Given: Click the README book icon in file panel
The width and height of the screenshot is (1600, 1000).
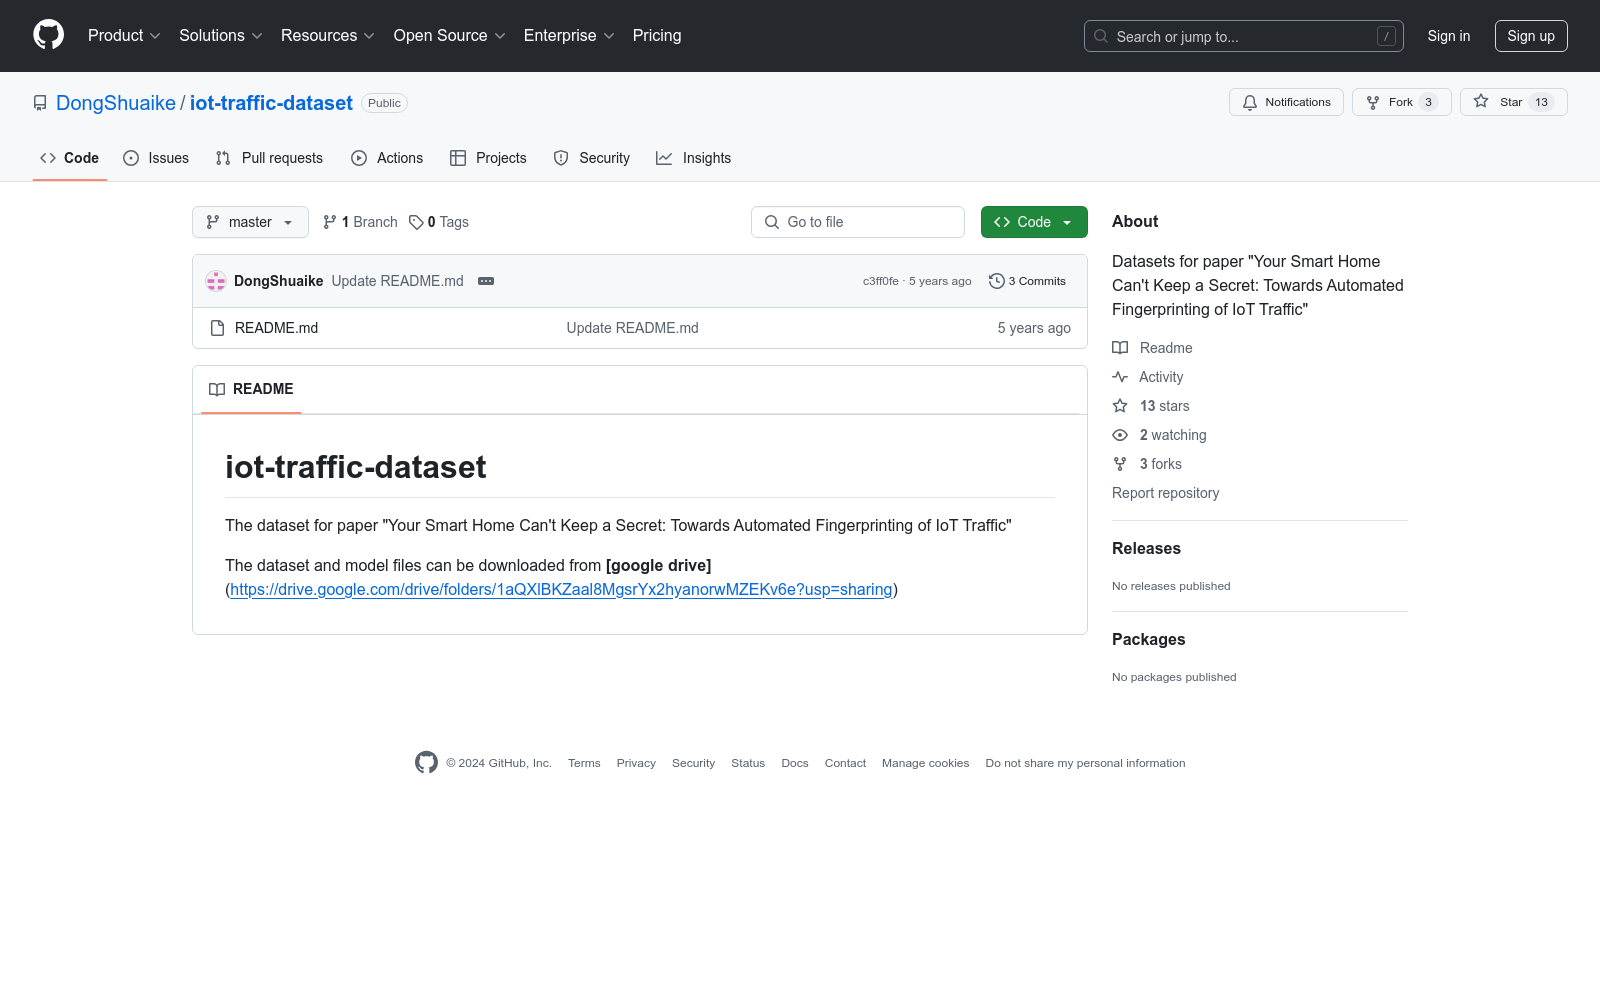Looking at the screenshot, I should point(217,389).
